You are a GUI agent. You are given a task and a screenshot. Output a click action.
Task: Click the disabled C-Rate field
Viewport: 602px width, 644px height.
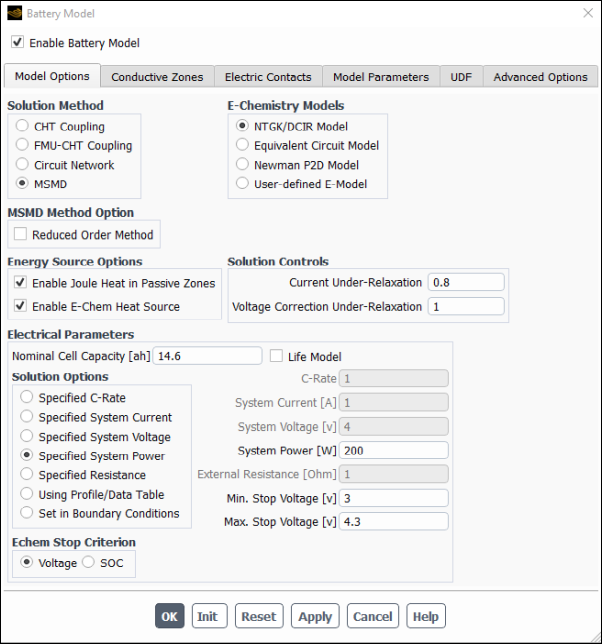394,378
